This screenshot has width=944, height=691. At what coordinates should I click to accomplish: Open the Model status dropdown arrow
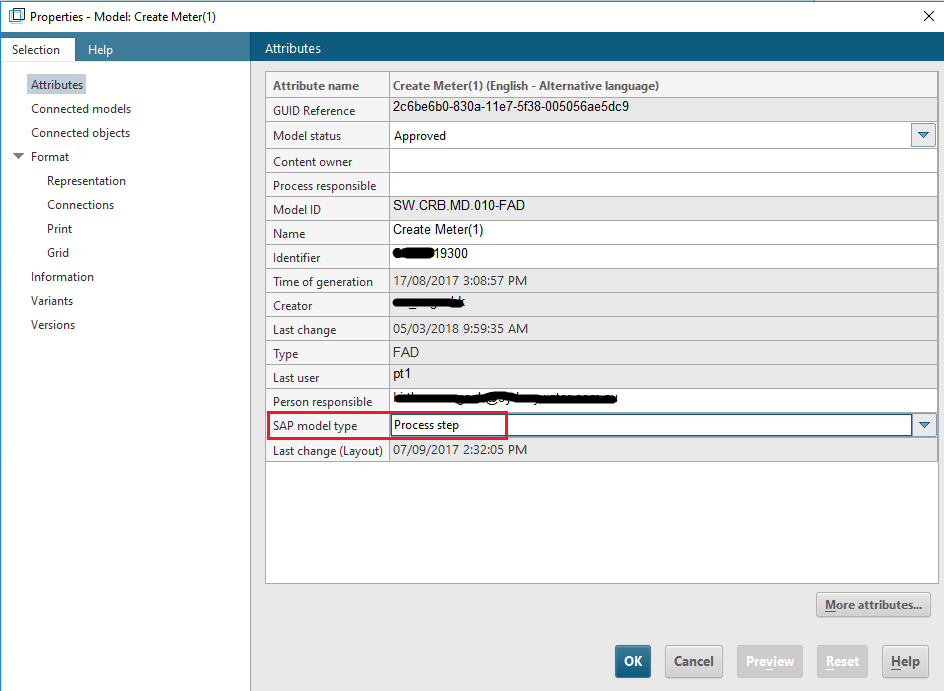pos(923,135)
